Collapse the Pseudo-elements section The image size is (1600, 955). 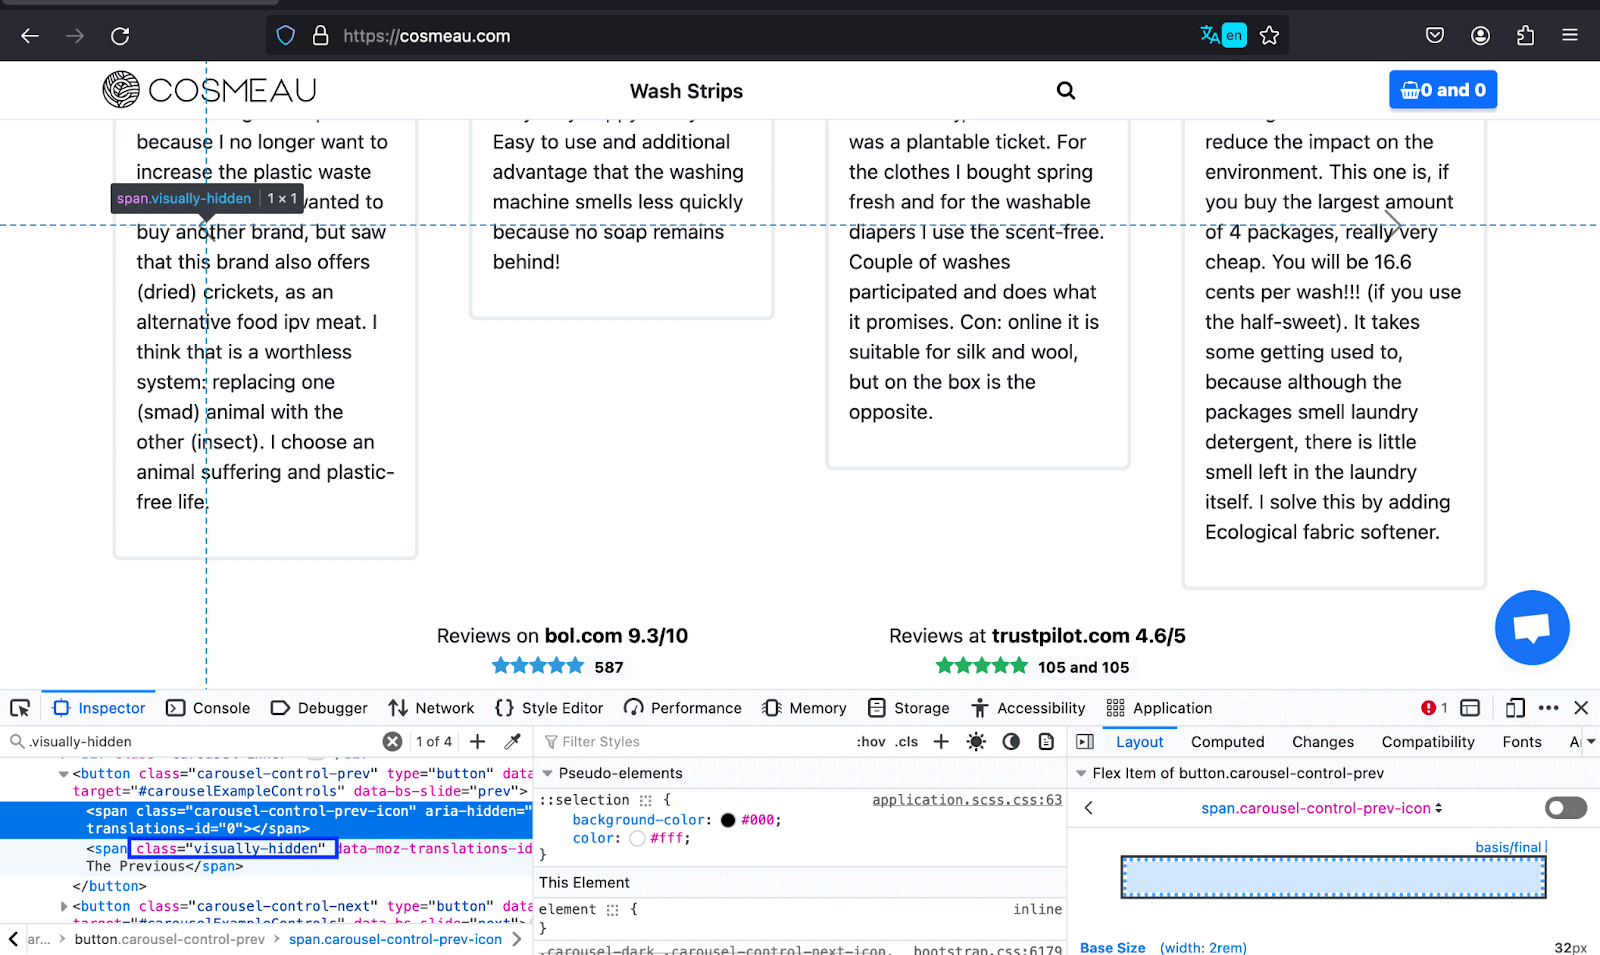547,773
